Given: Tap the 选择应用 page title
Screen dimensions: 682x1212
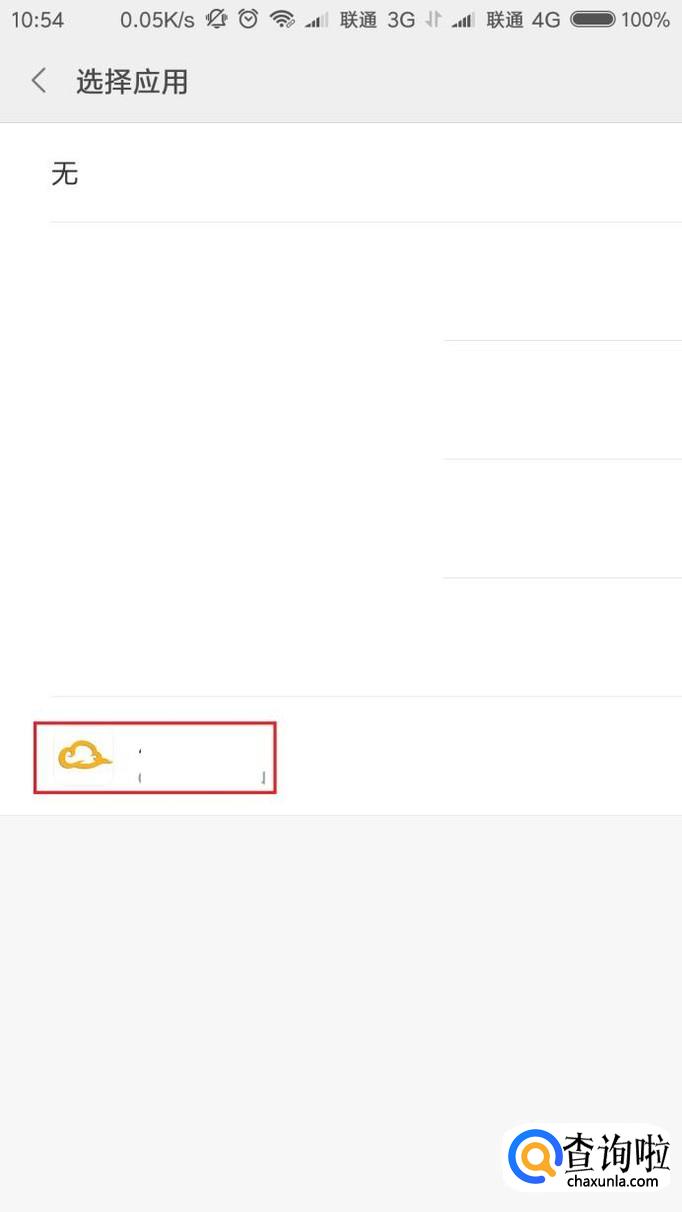Looking at the screenshot, I should 132,81.
